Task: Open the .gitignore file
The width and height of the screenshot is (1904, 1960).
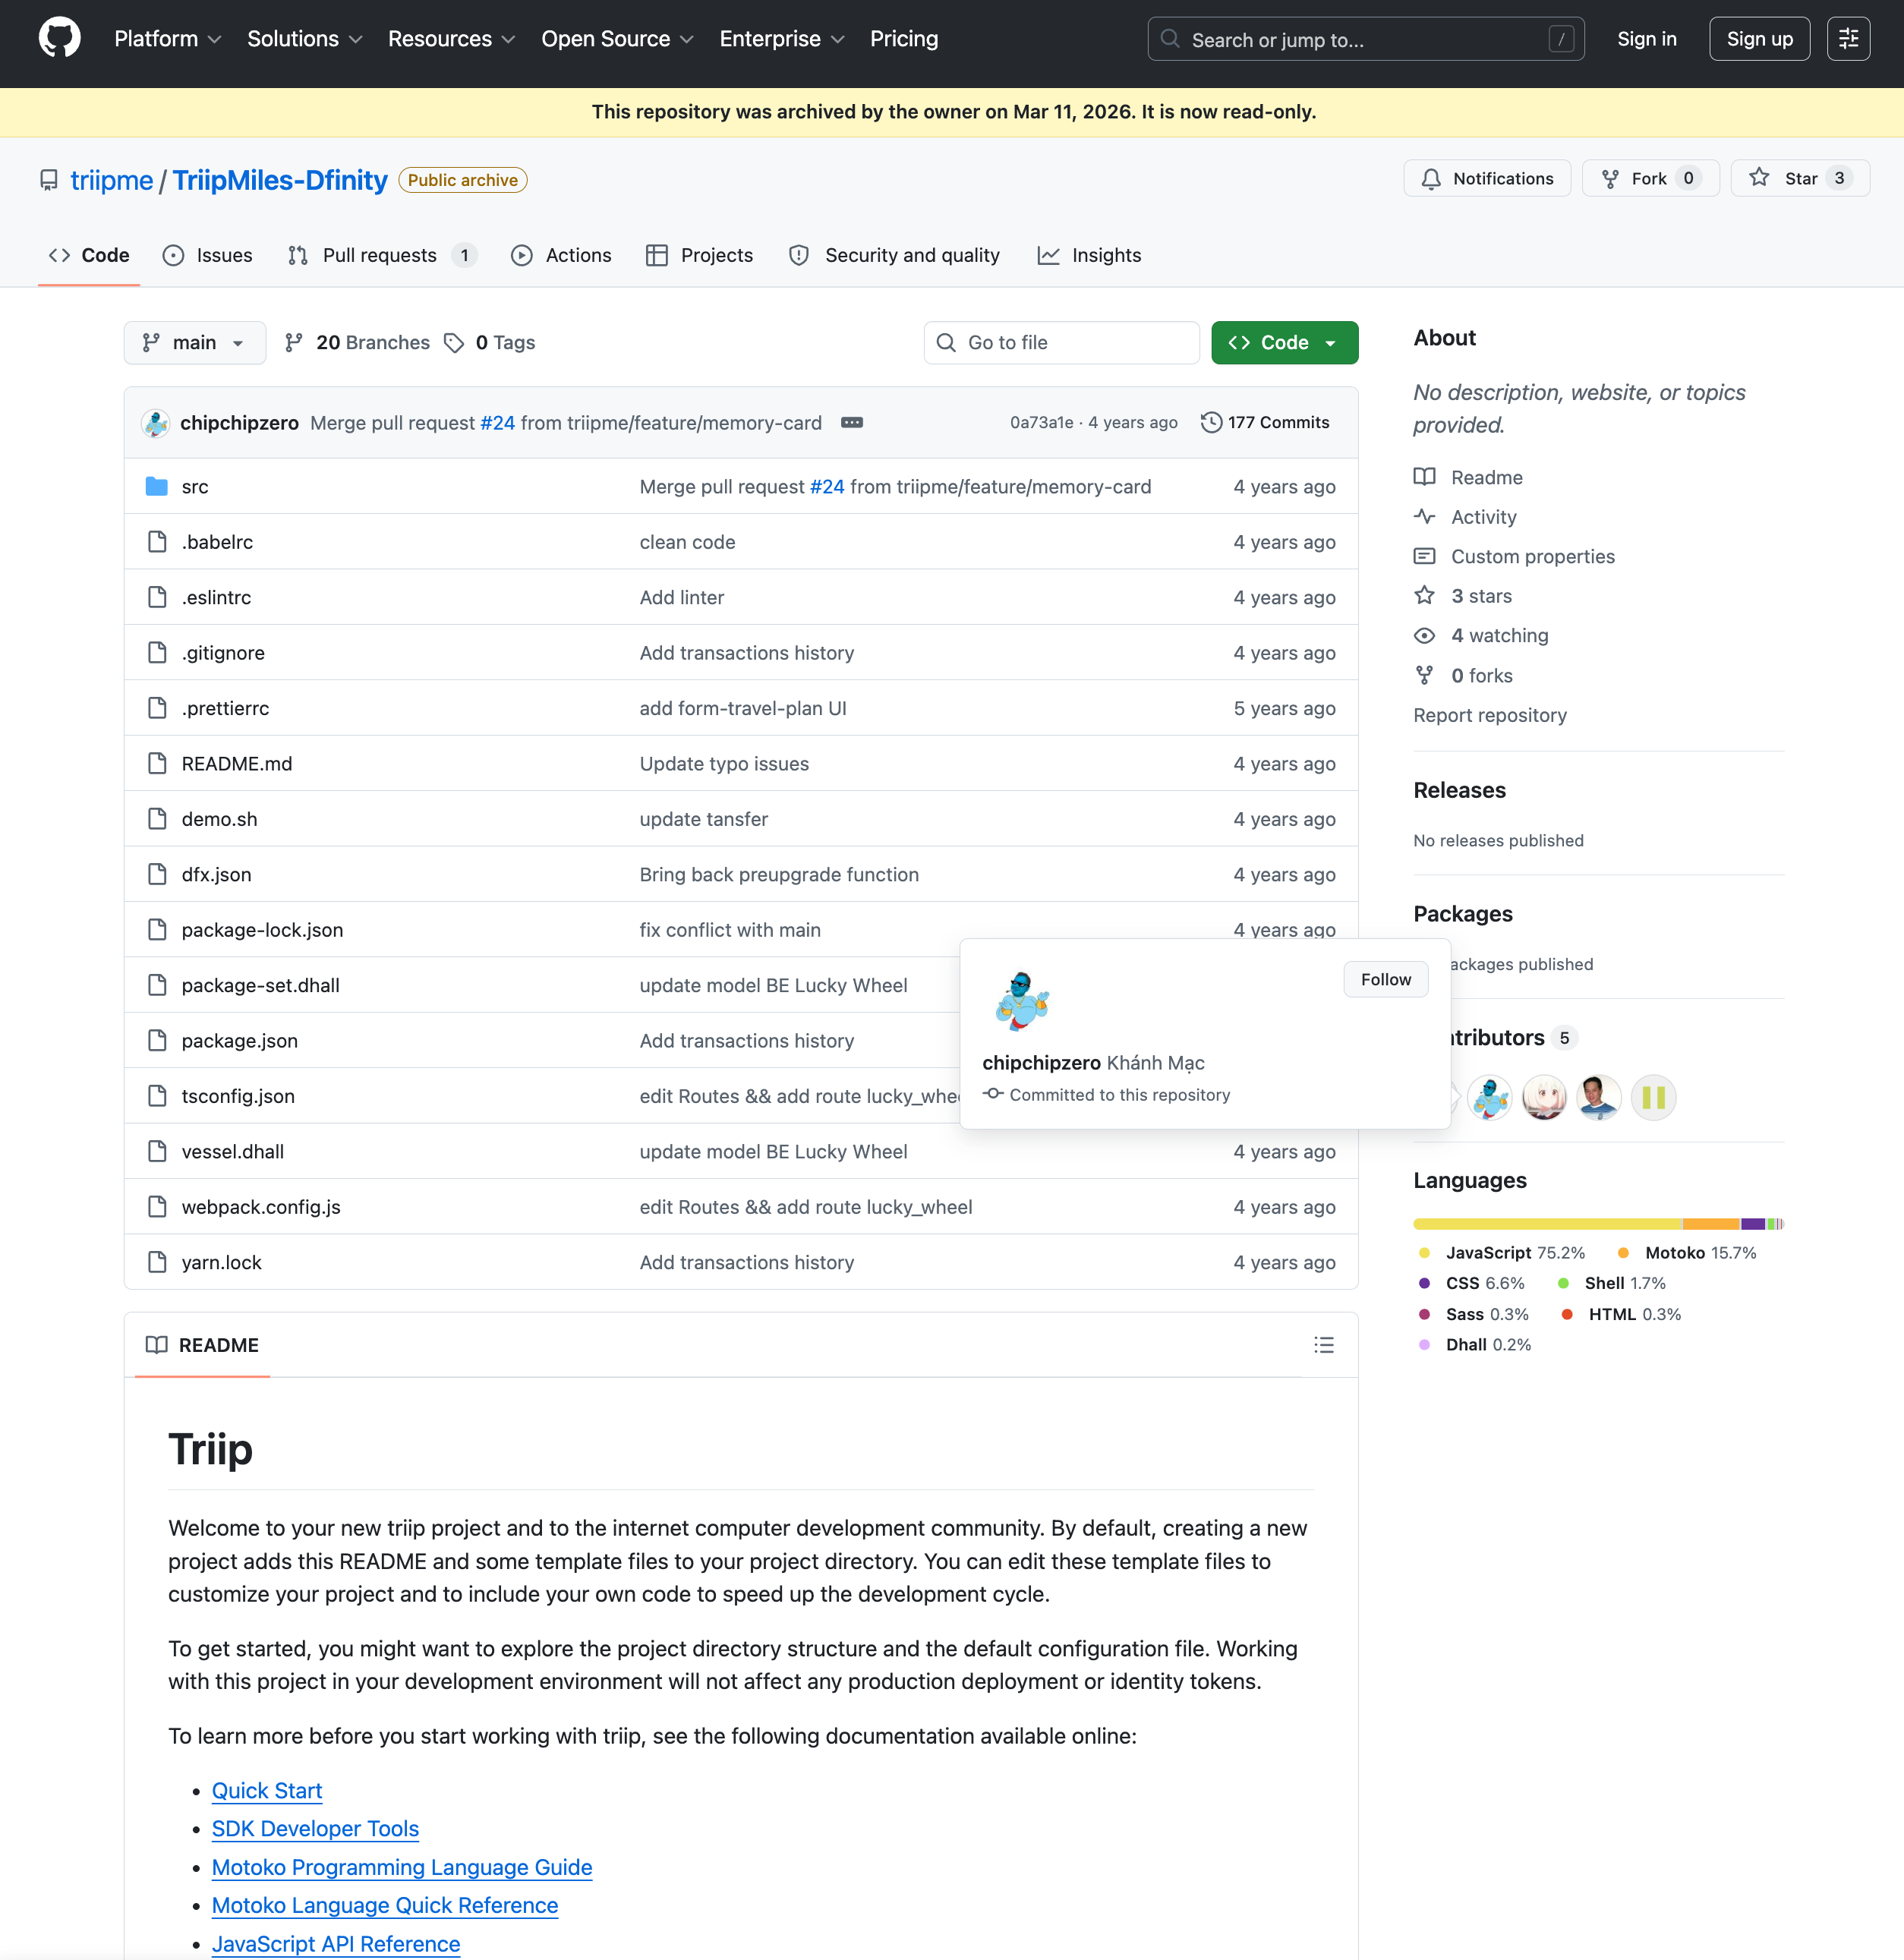Action: coord(223,653)
